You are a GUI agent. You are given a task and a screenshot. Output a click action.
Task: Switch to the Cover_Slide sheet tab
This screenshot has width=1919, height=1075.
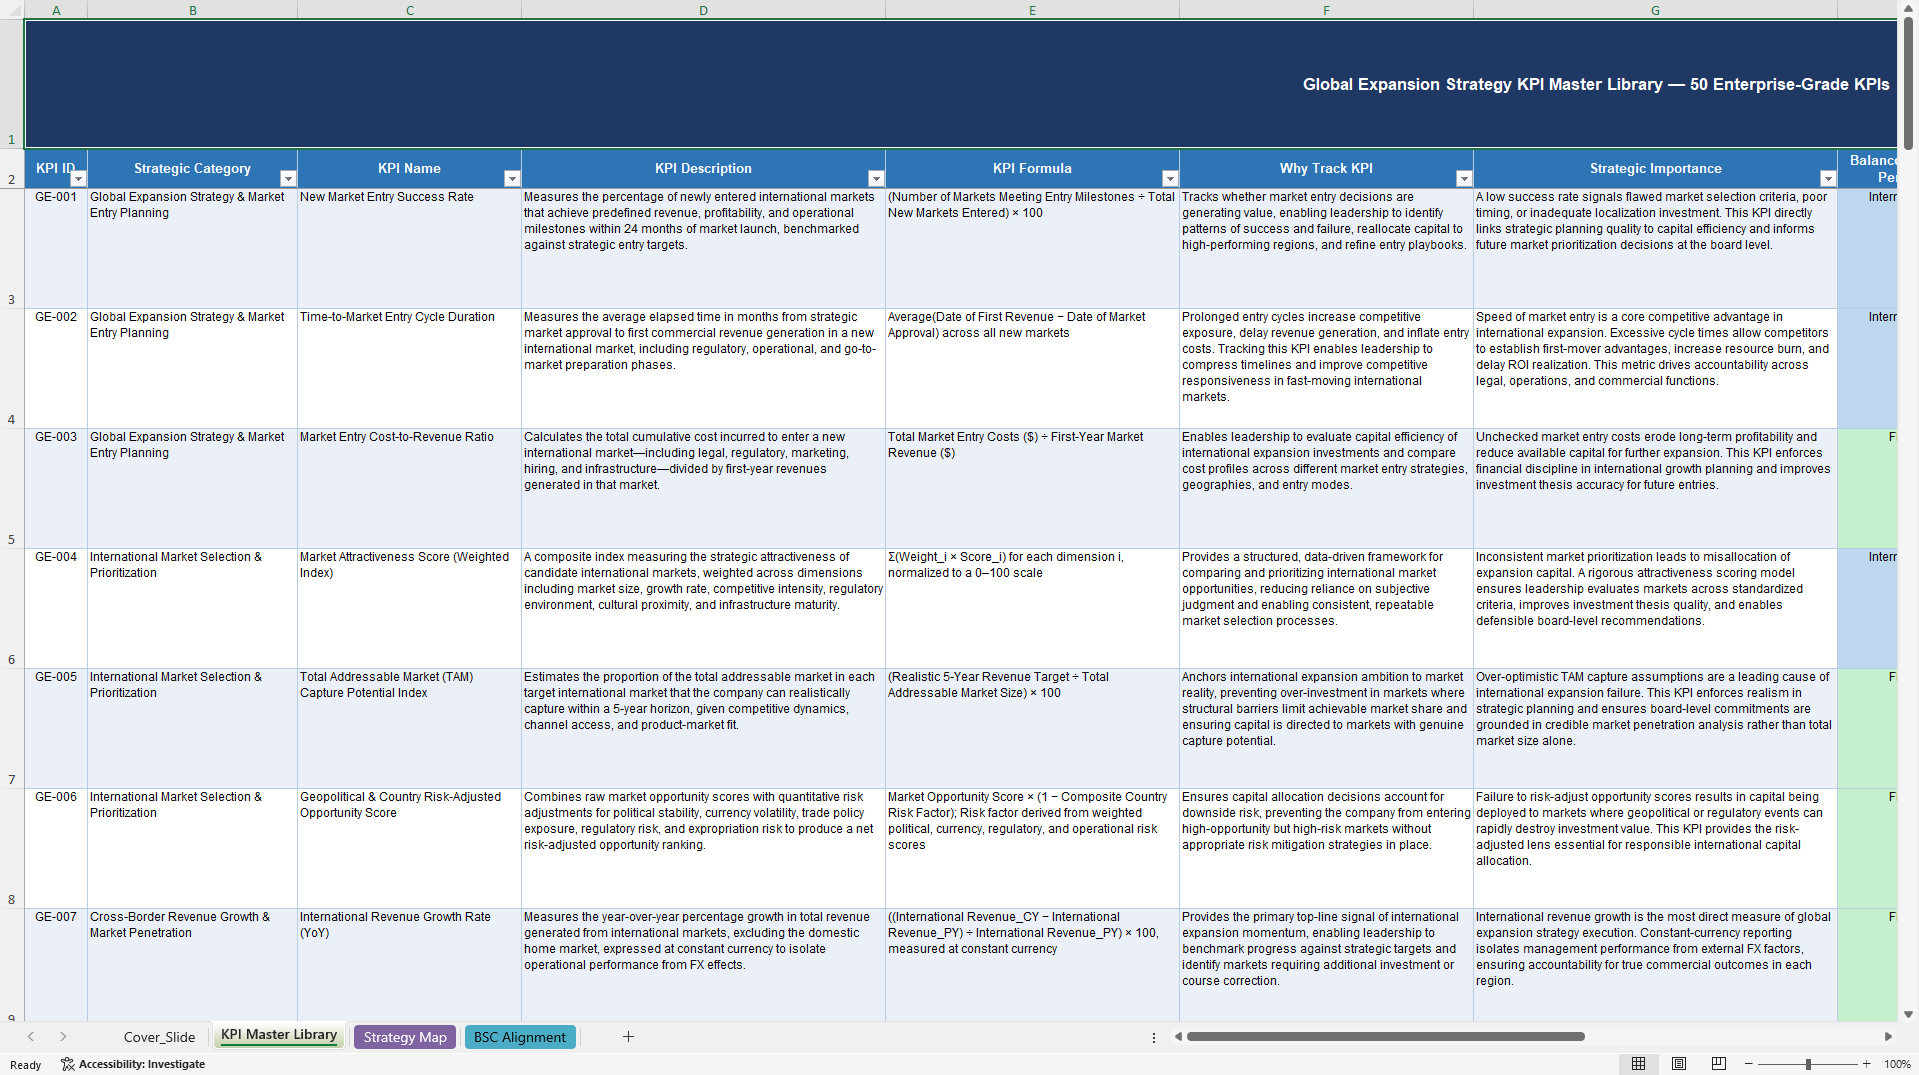pyautogui.click(x=159, y=1037)
